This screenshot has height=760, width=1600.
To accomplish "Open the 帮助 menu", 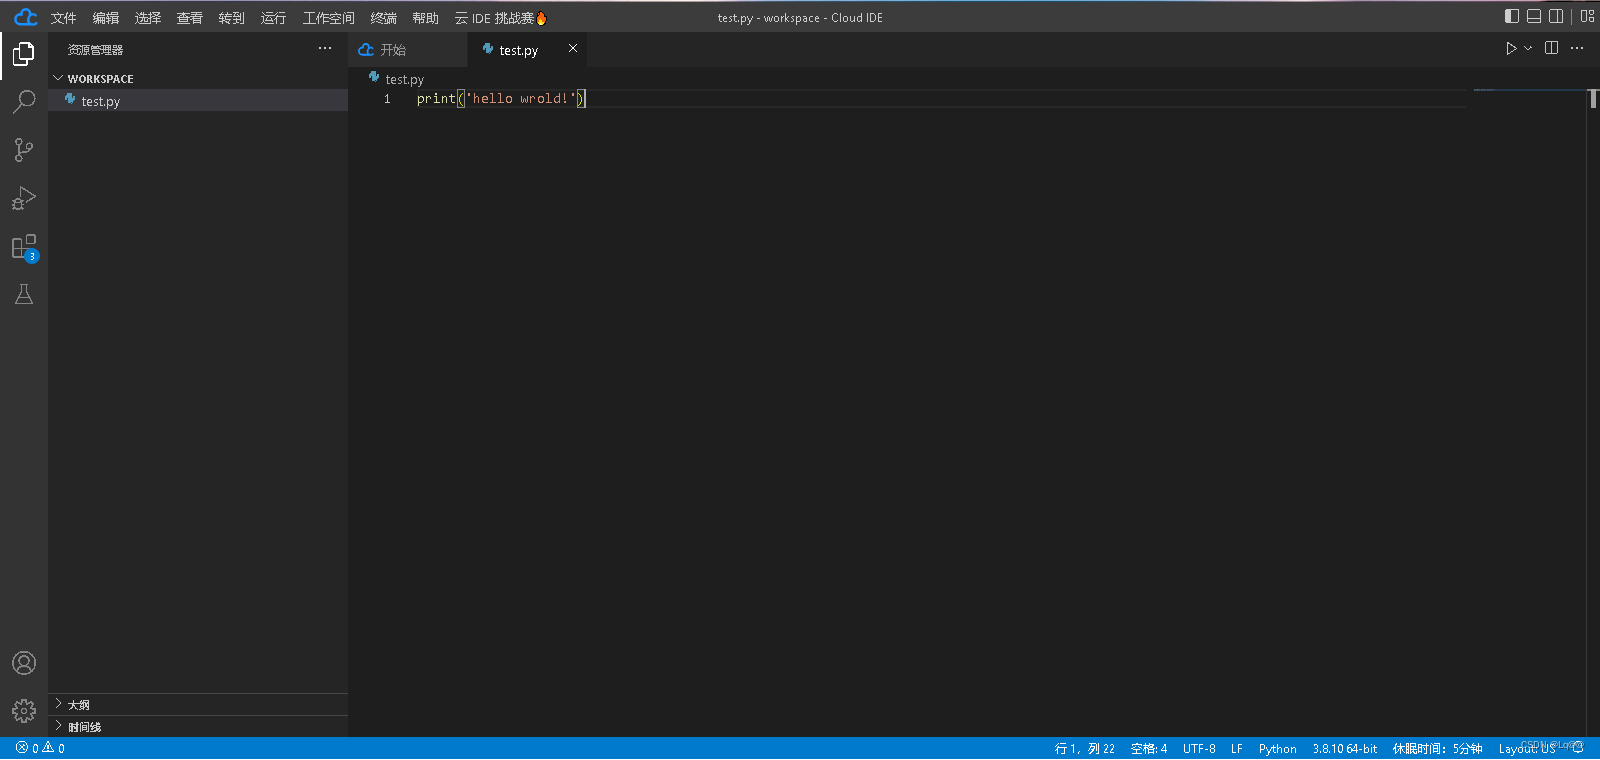I will (426, 18).
